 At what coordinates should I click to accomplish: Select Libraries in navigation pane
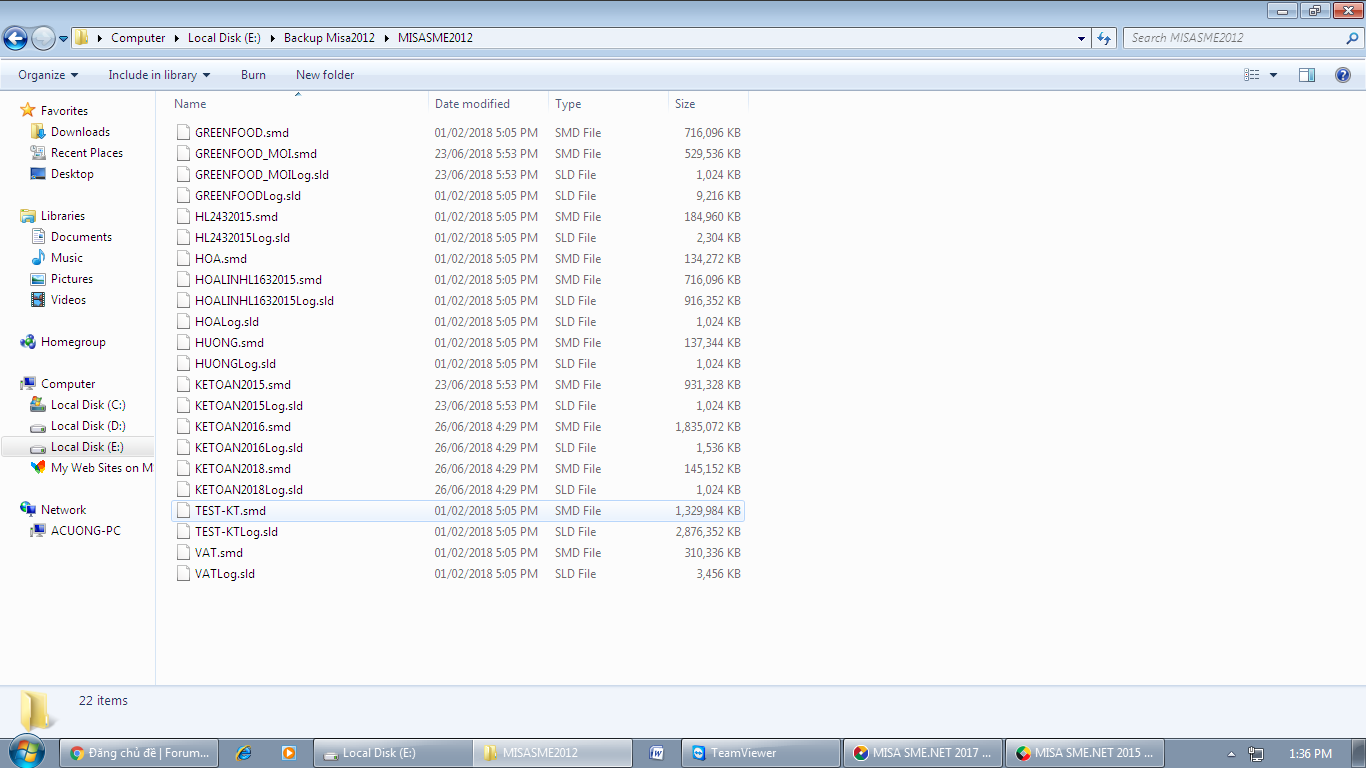pos(62,216)
